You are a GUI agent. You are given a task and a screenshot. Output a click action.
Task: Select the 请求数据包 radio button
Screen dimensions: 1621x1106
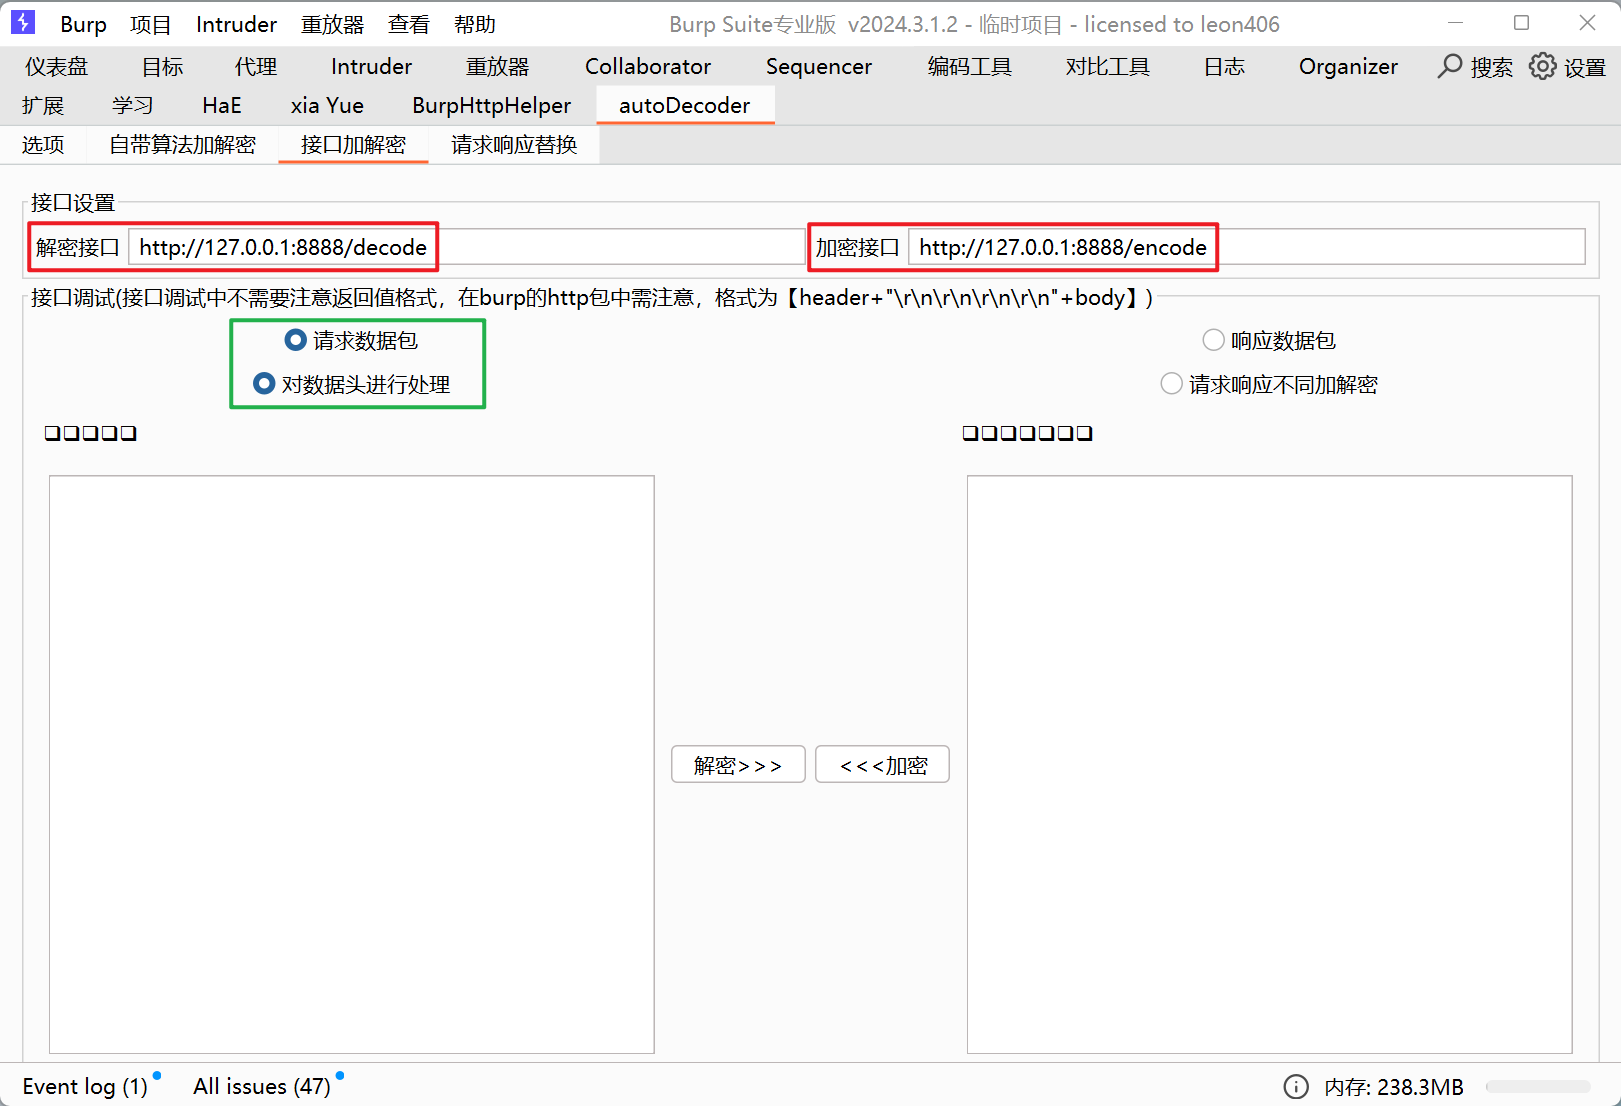click(295, 341)
